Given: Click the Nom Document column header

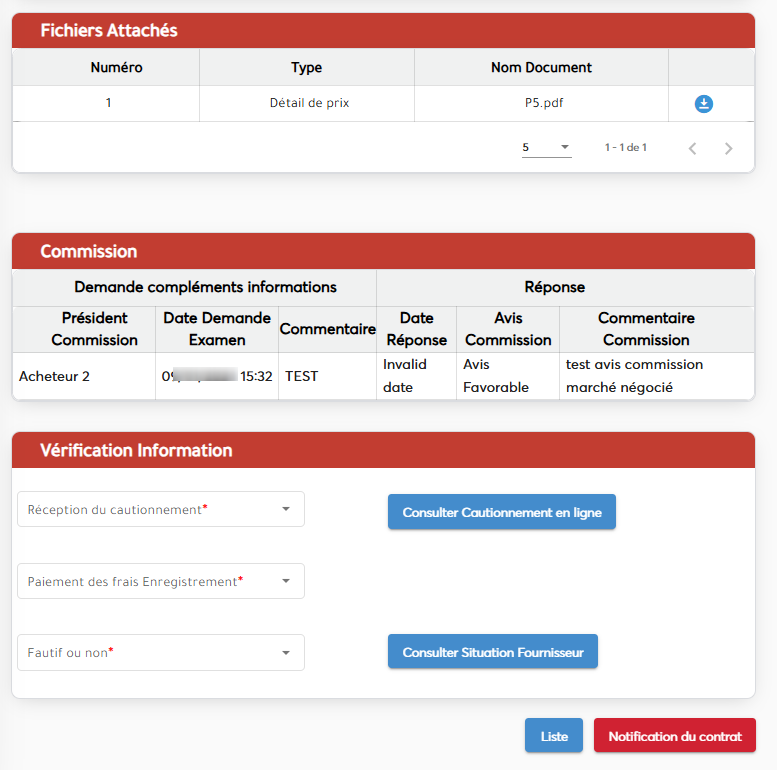Looking at the screenshot, I should coord(541,68).
